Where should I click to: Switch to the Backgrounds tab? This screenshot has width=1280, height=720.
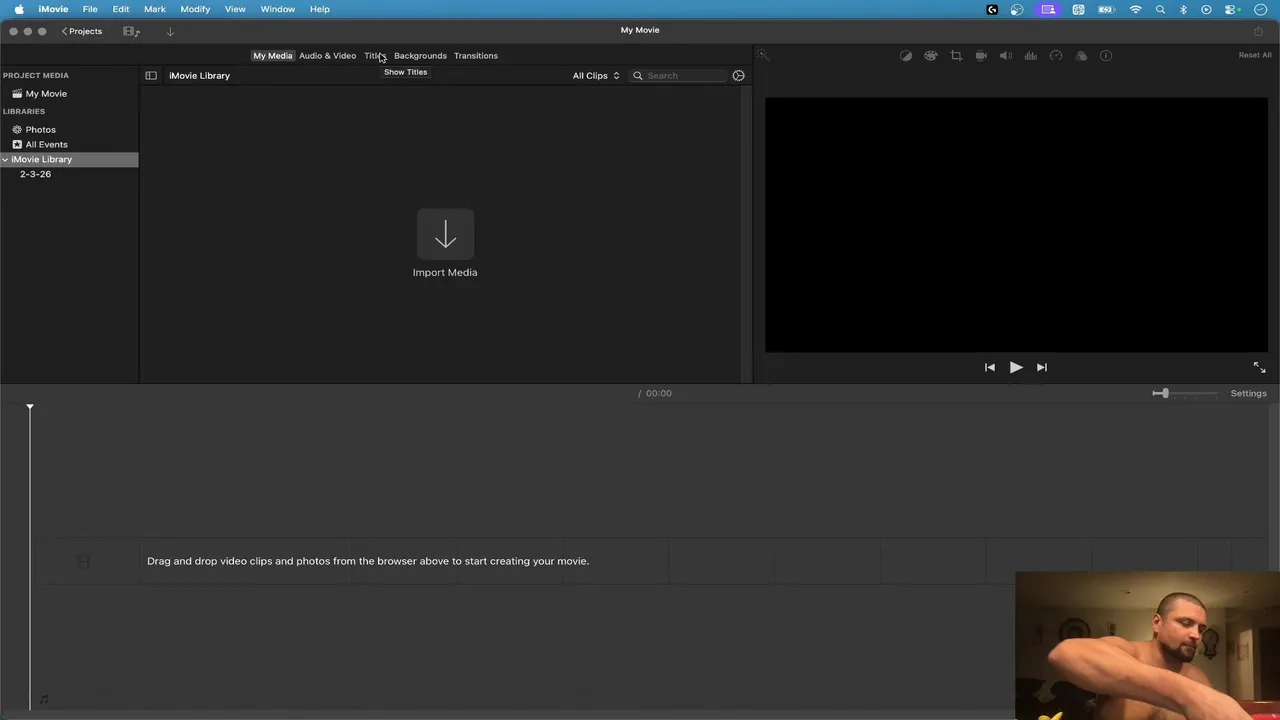(420, 56)
